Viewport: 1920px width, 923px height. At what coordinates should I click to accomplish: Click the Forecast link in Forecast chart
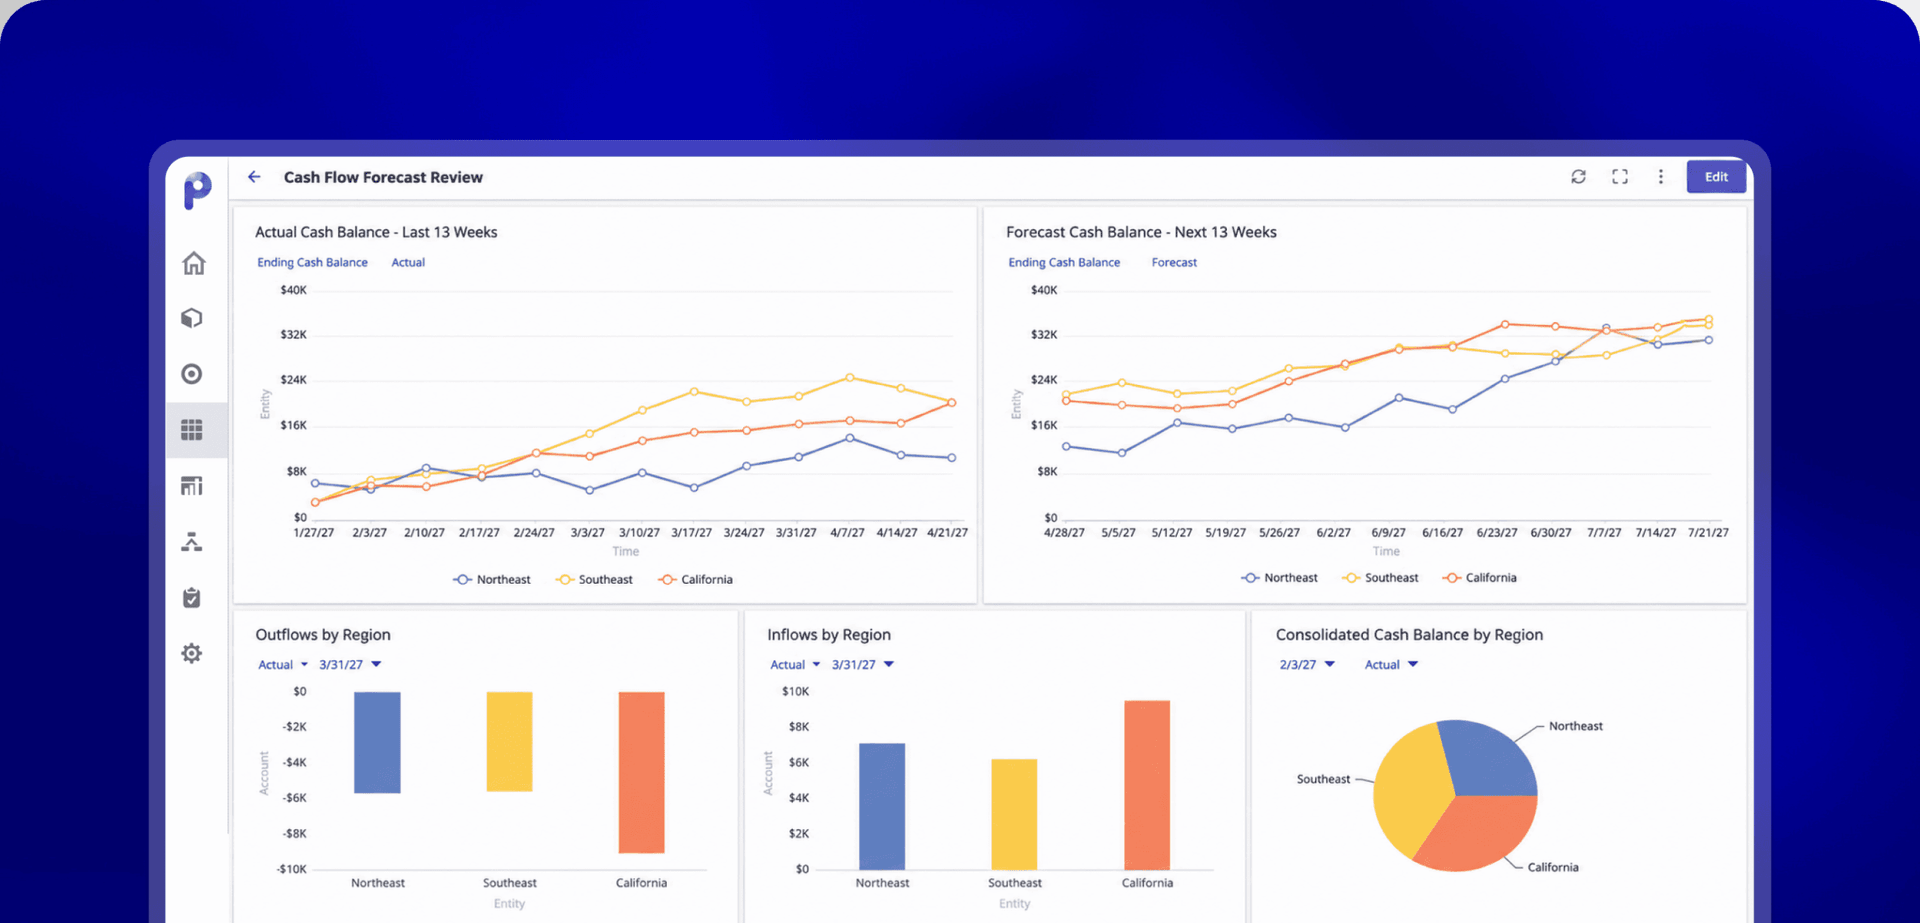click(1174, 263)
